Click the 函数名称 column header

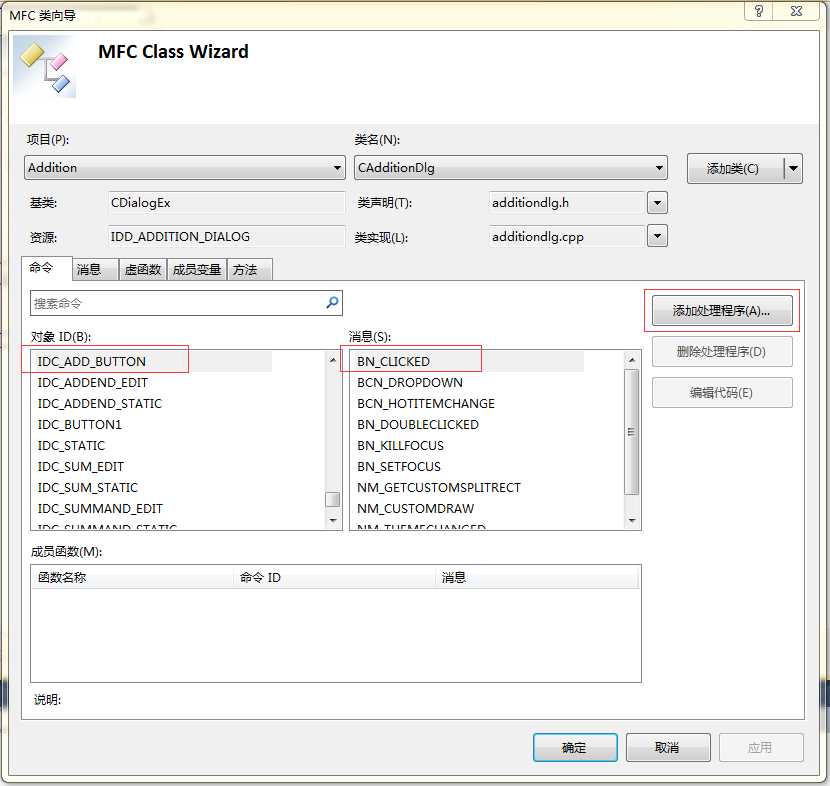point(133,577)
